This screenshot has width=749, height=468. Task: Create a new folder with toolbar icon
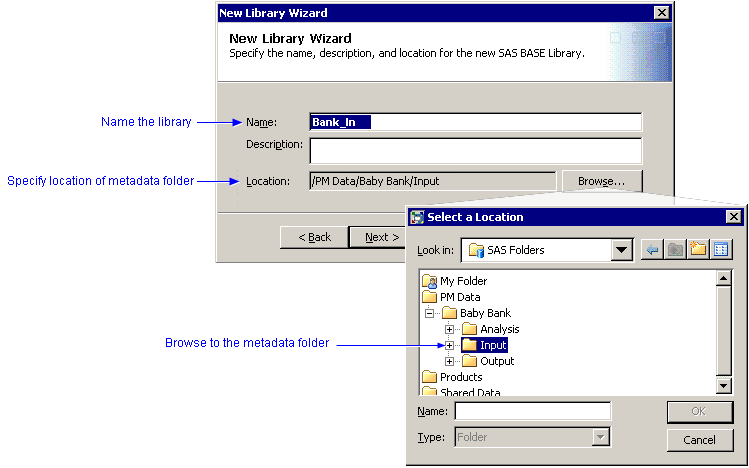pos(698,250)
